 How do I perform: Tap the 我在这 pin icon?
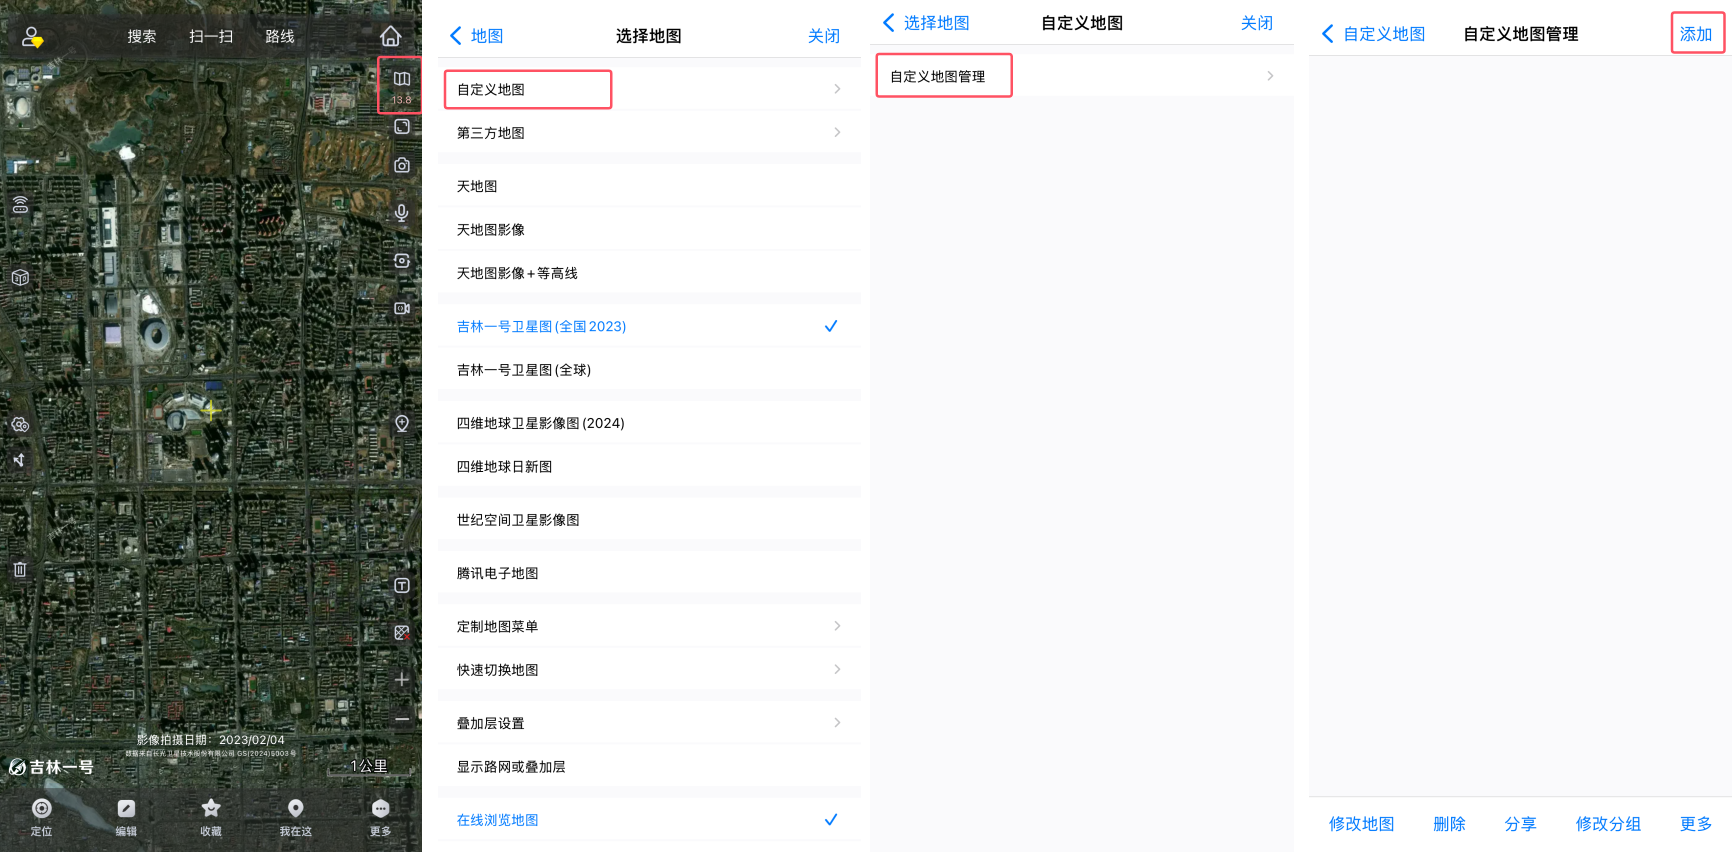click(x=296, y=816)
